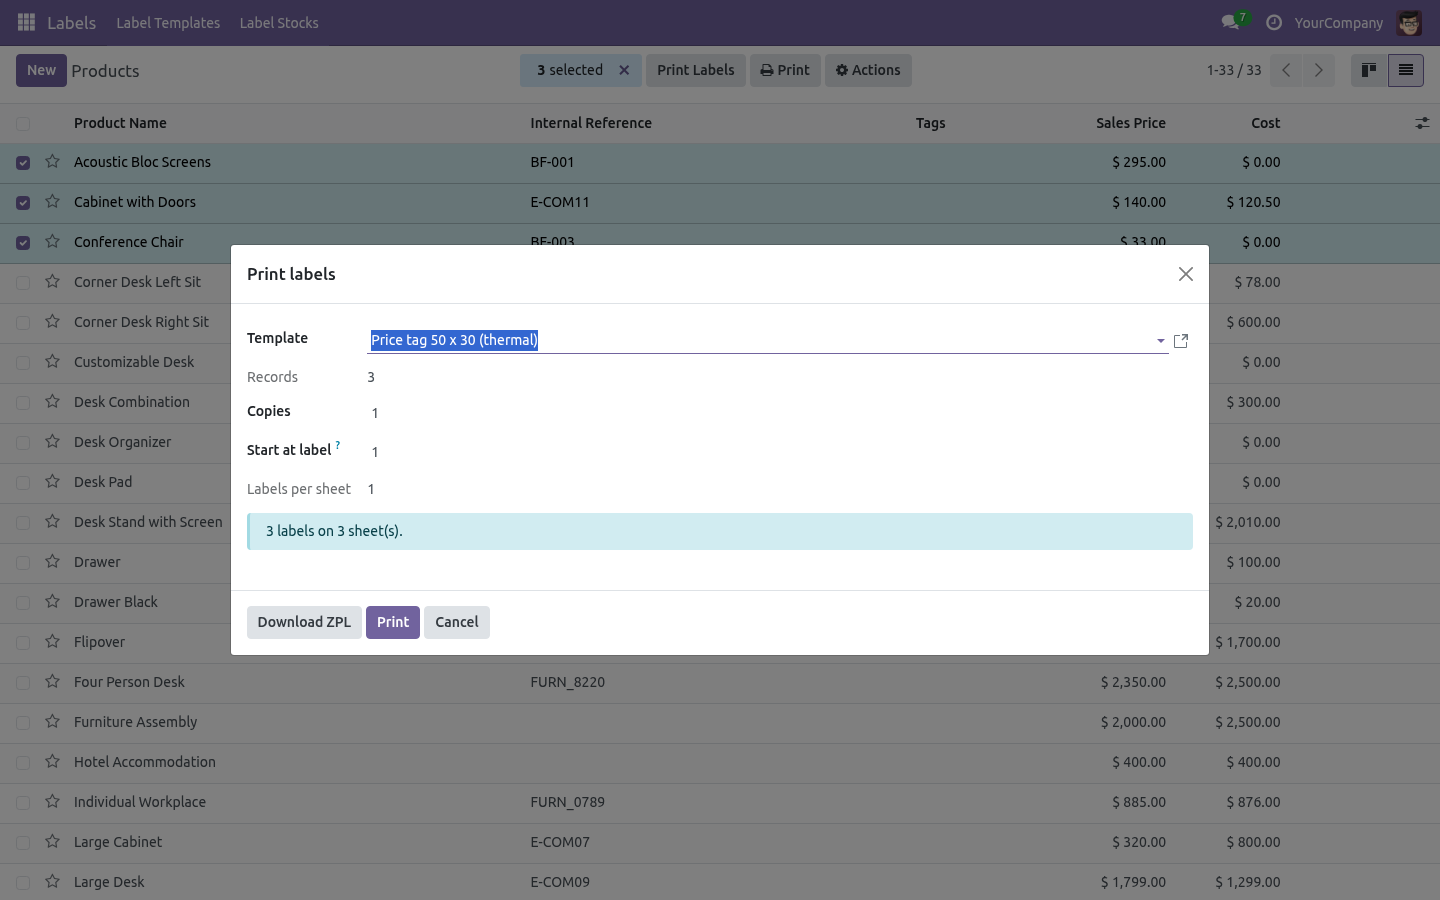This screenshot has height=900, width=1440.
Task: Open the Actions dropdown menu
Action: point(868,70)
